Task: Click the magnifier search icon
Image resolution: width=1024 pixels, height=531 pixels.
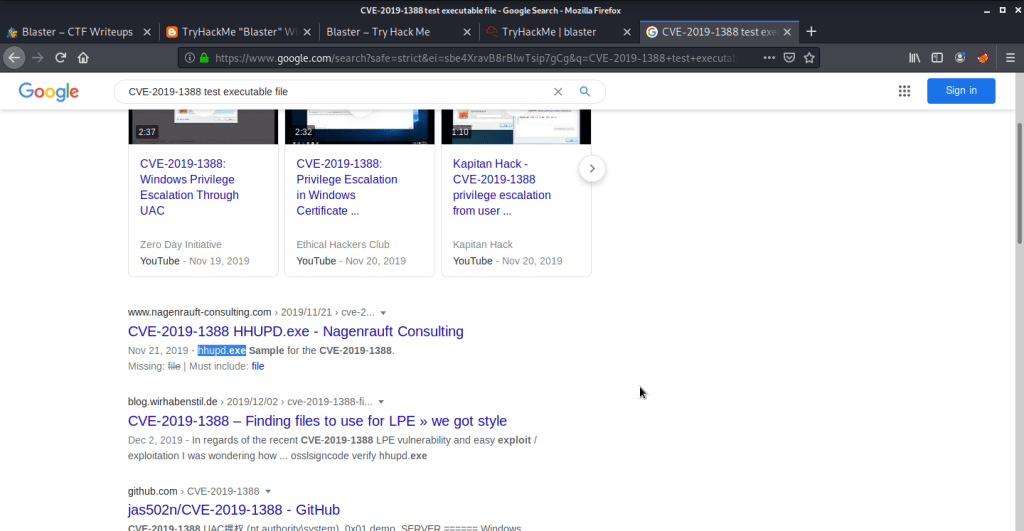Action: tap(585, 92)
